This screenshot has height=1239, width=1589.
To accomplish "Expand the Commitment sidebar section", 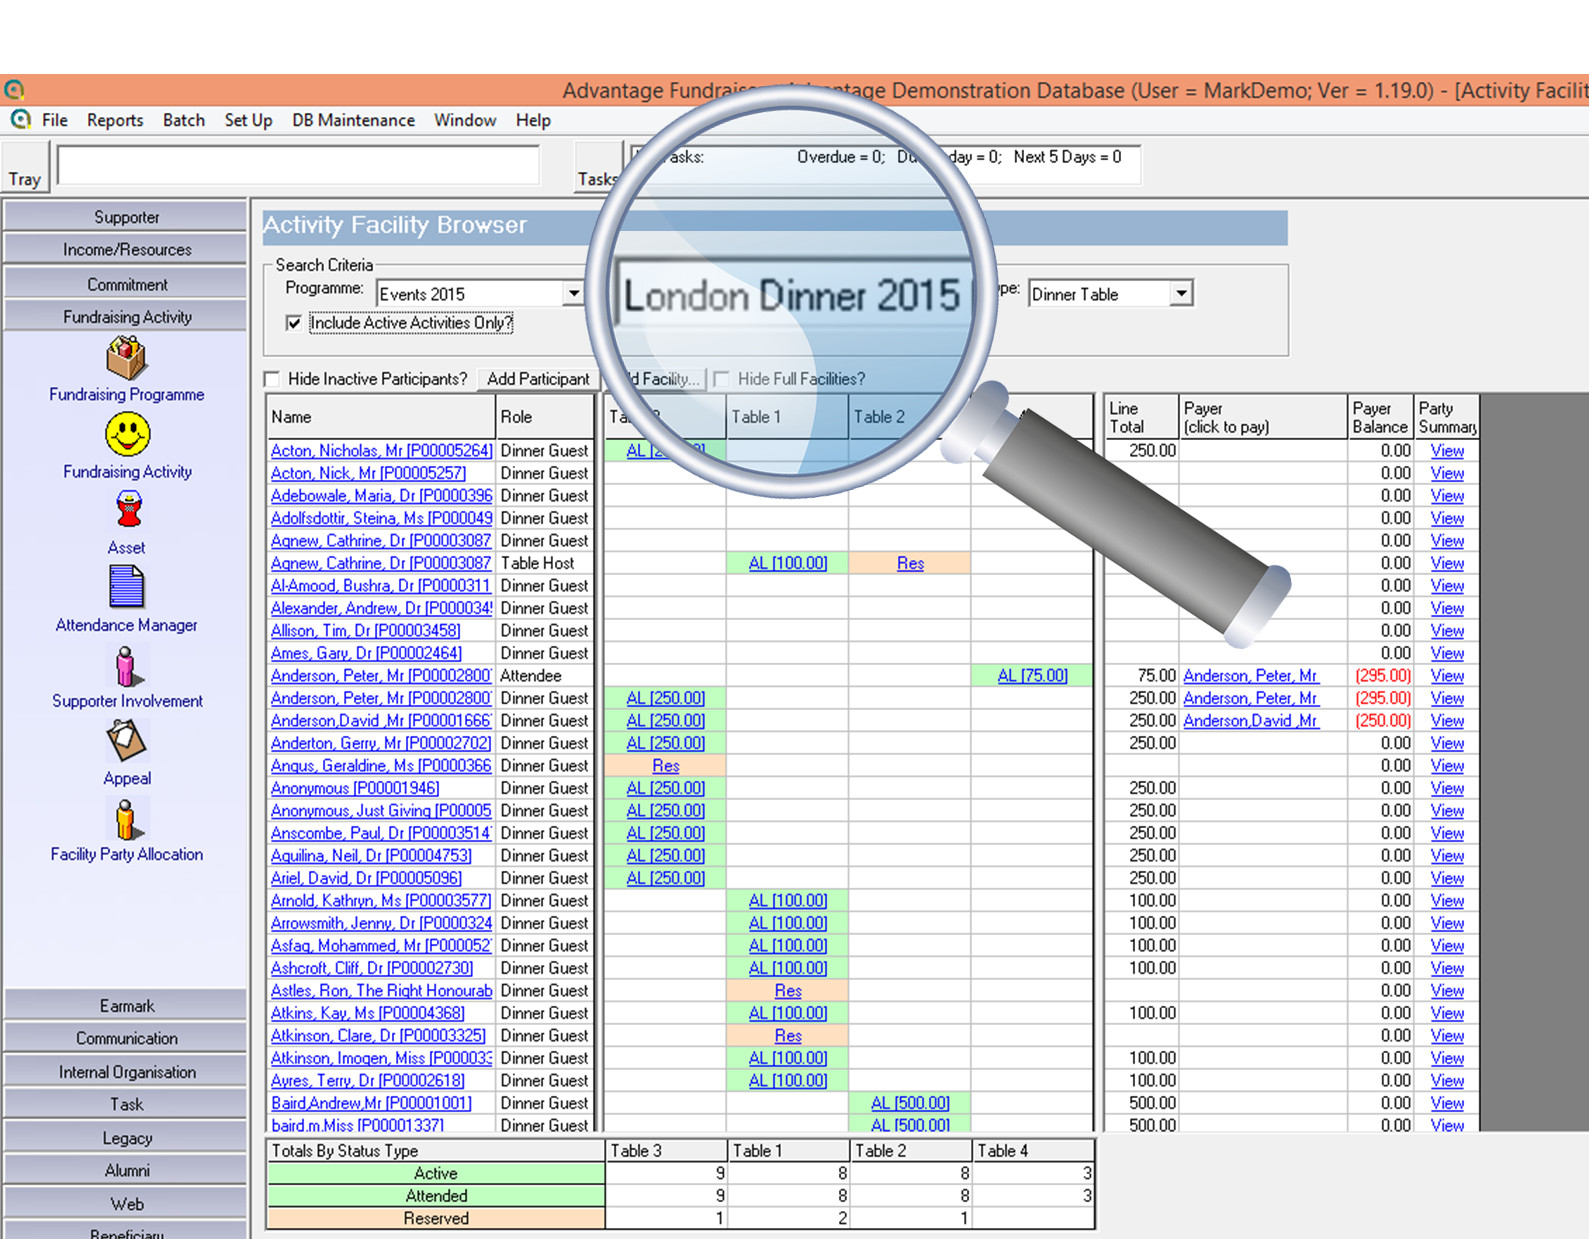I will 126,284.
